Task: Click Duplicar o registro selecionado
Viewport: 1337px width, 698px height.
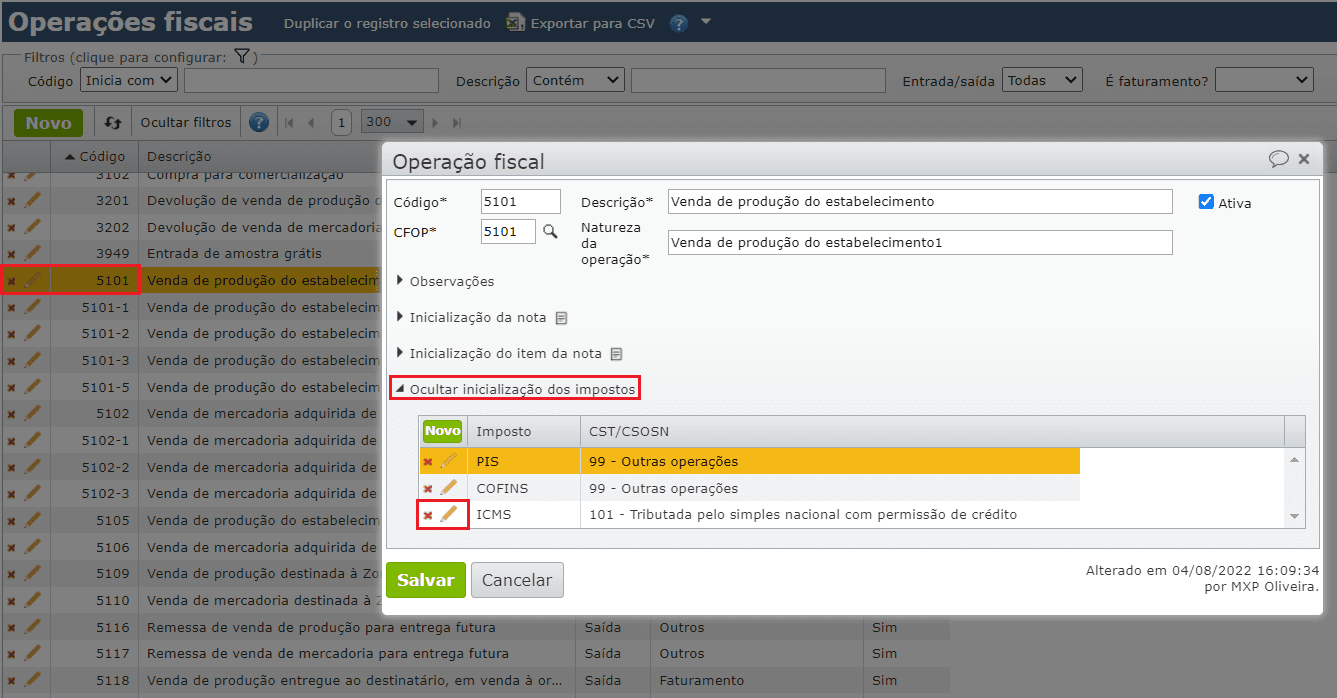Action: tap(387, 23)
